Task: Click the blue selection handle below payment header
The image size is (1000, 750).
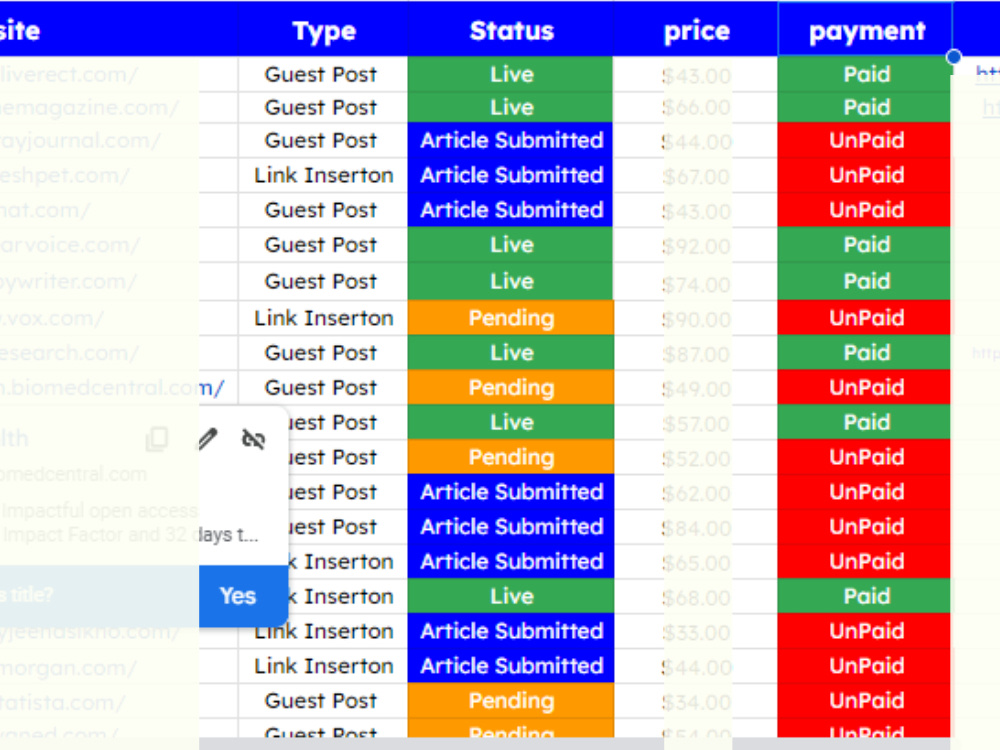Action: tap(953, 57)
